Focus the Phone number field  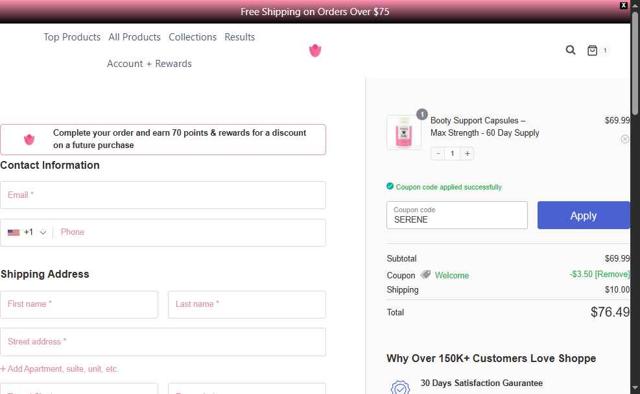tap(190, 232)
